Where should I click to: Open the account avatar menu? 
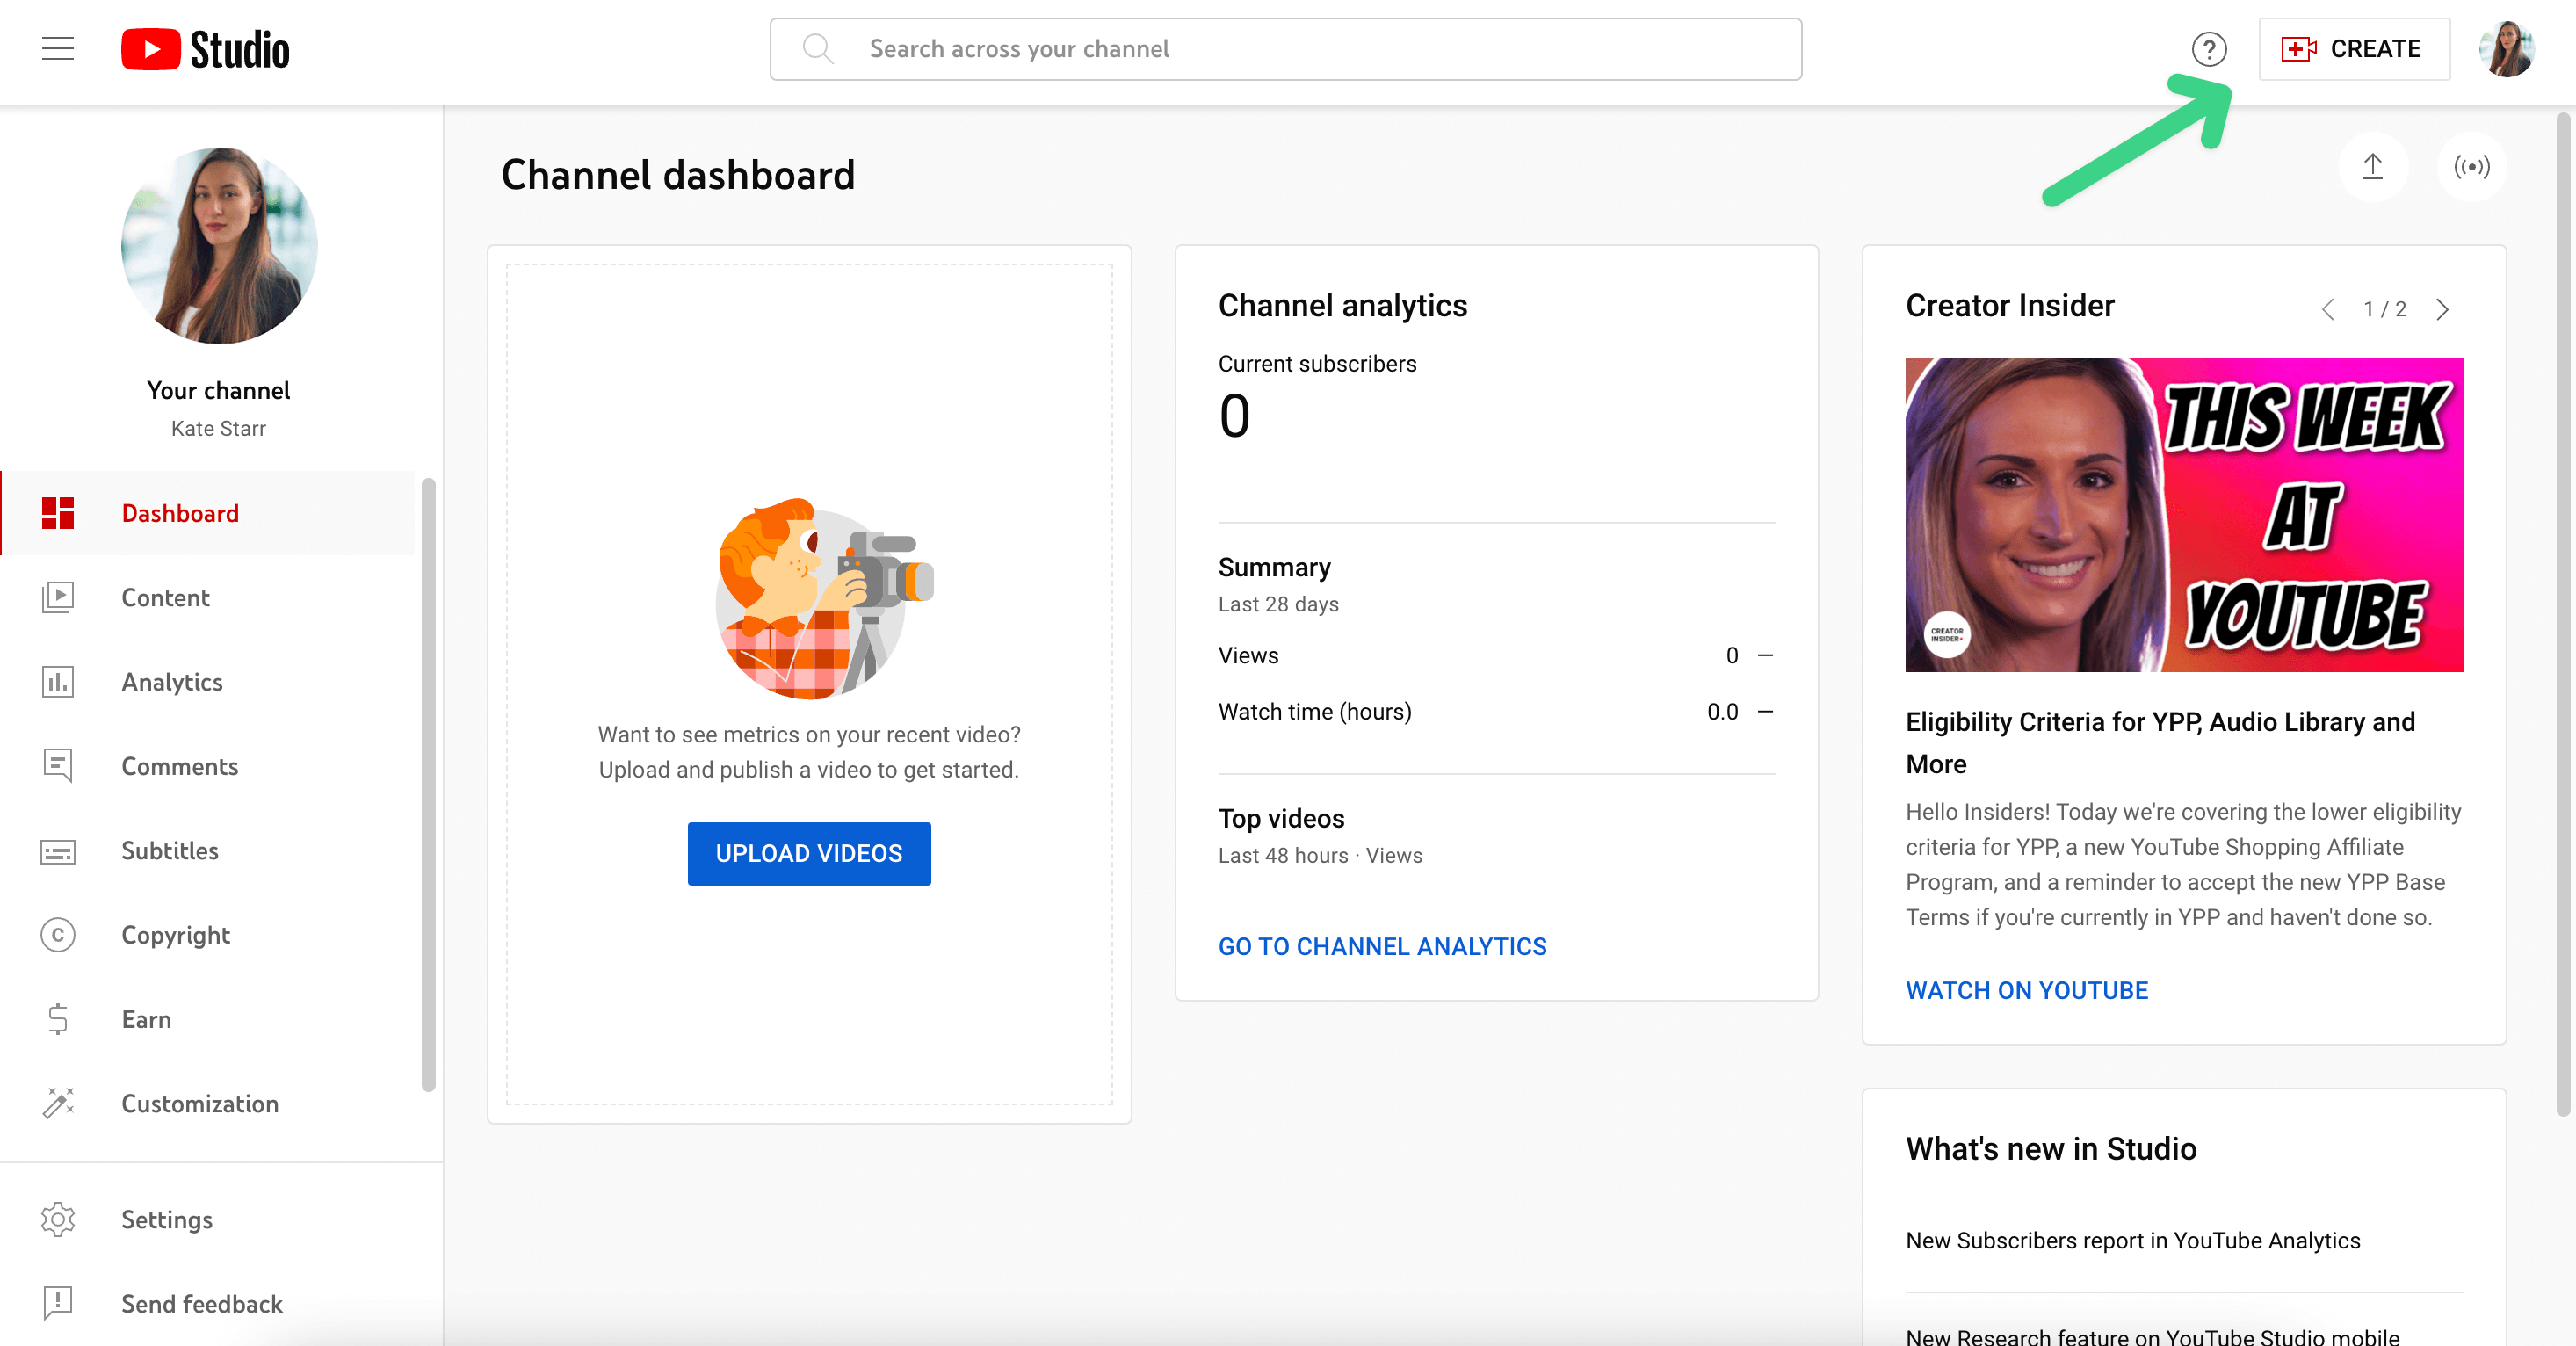click(x=2506, y=49)
